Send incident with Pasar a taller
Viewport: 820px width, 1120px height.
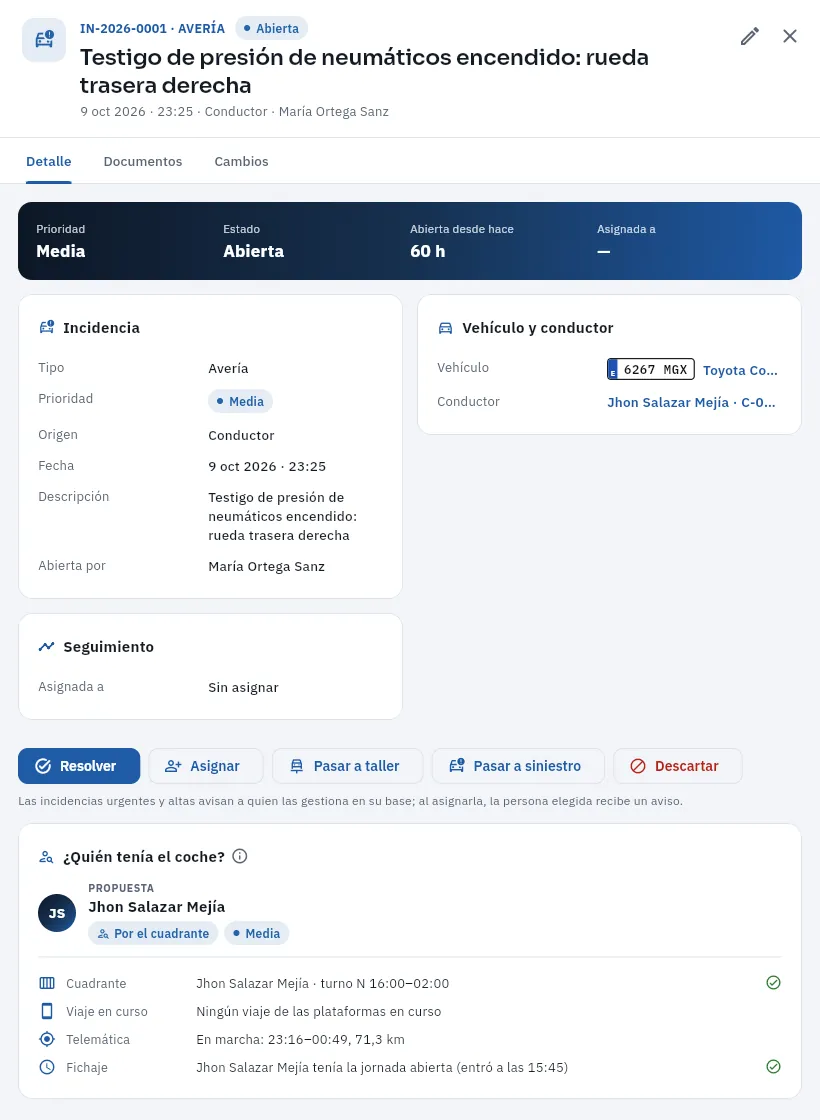[347, 766]
